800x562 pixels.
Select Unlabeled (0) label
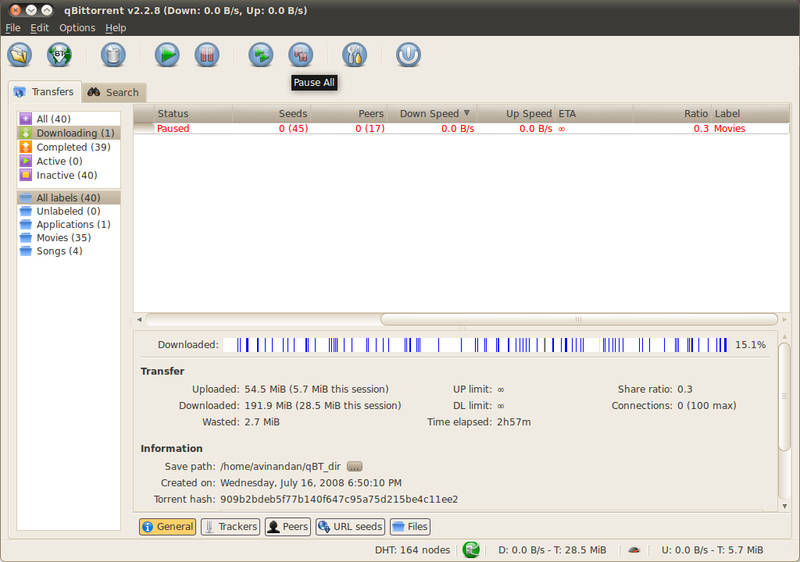point(68,211)
